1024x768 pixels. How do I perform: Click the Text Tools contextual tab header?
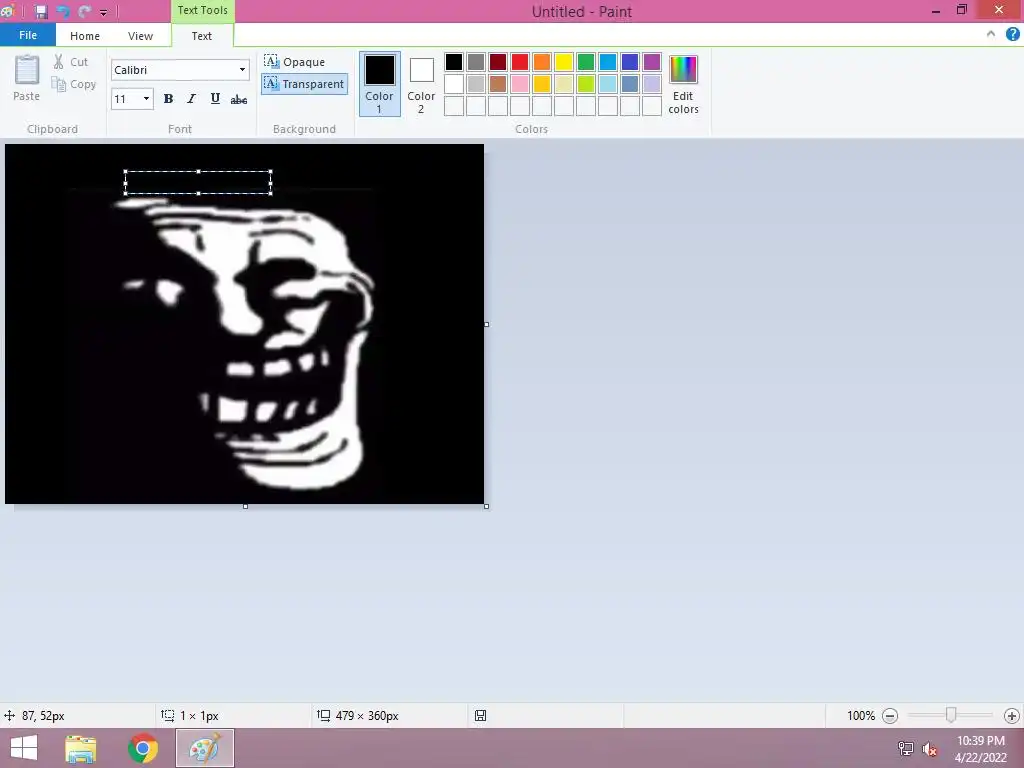(202, 10)
